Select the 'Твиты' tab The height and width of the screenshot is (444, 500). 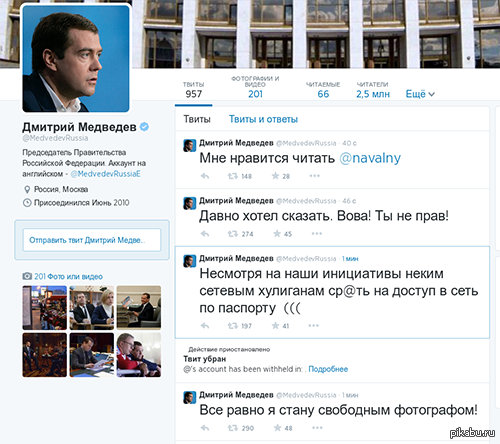point(197,119)
